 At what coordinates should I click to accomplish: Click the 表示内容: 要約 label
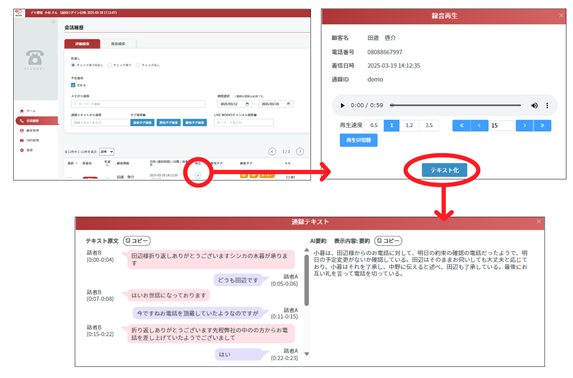[352, 241]
